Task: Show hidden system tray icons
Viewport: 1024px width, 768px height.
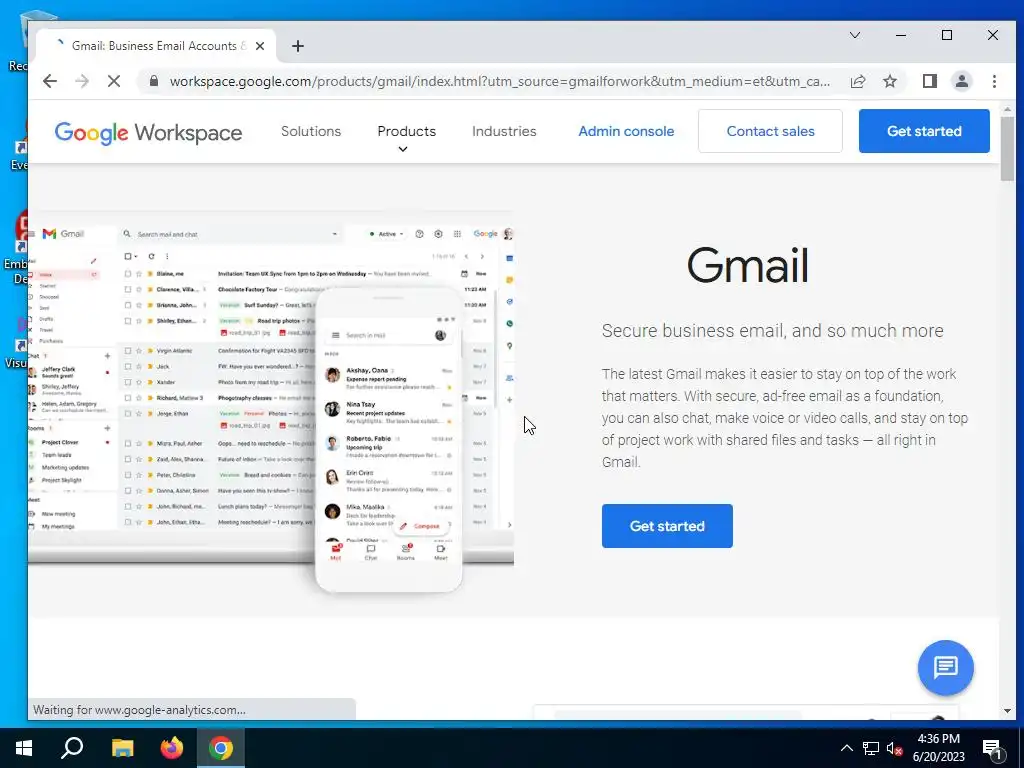Action: [846, 748]
